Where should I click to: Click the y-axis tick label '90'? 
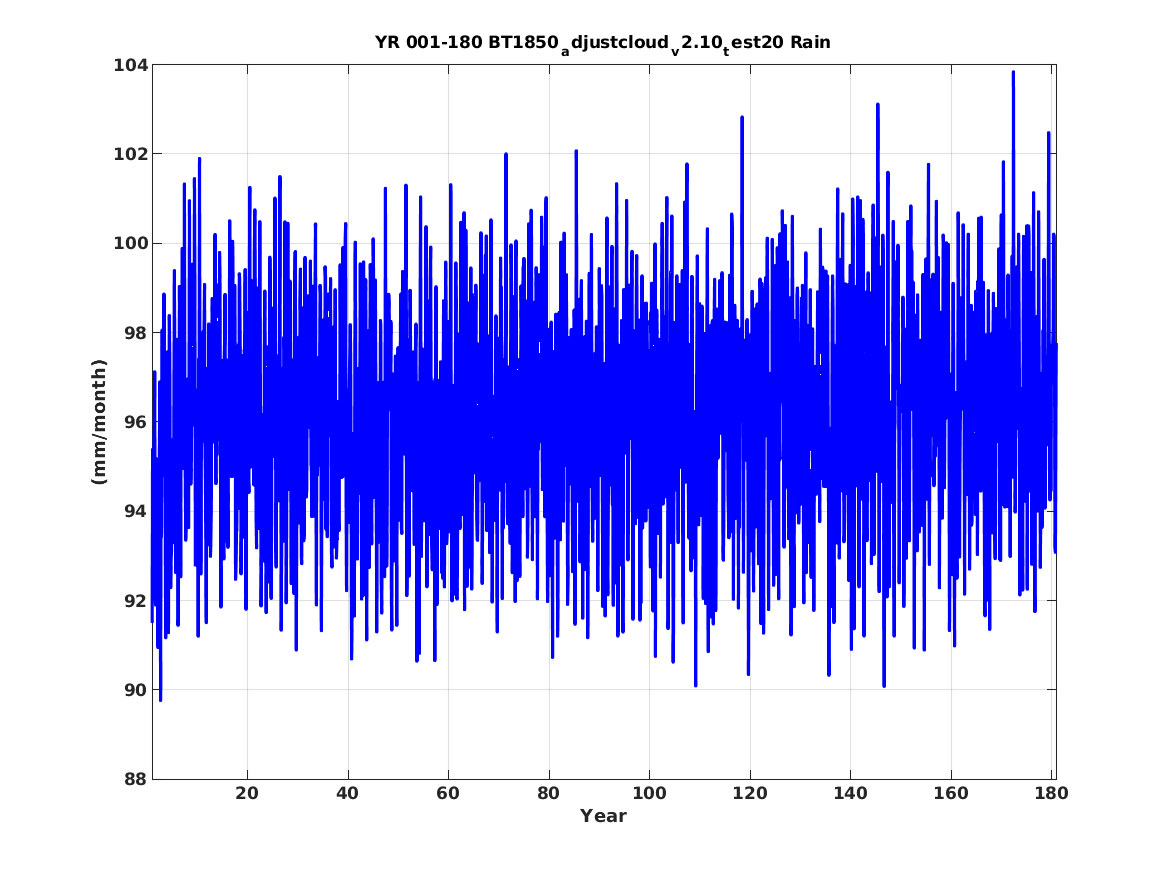tap(136, 690)
